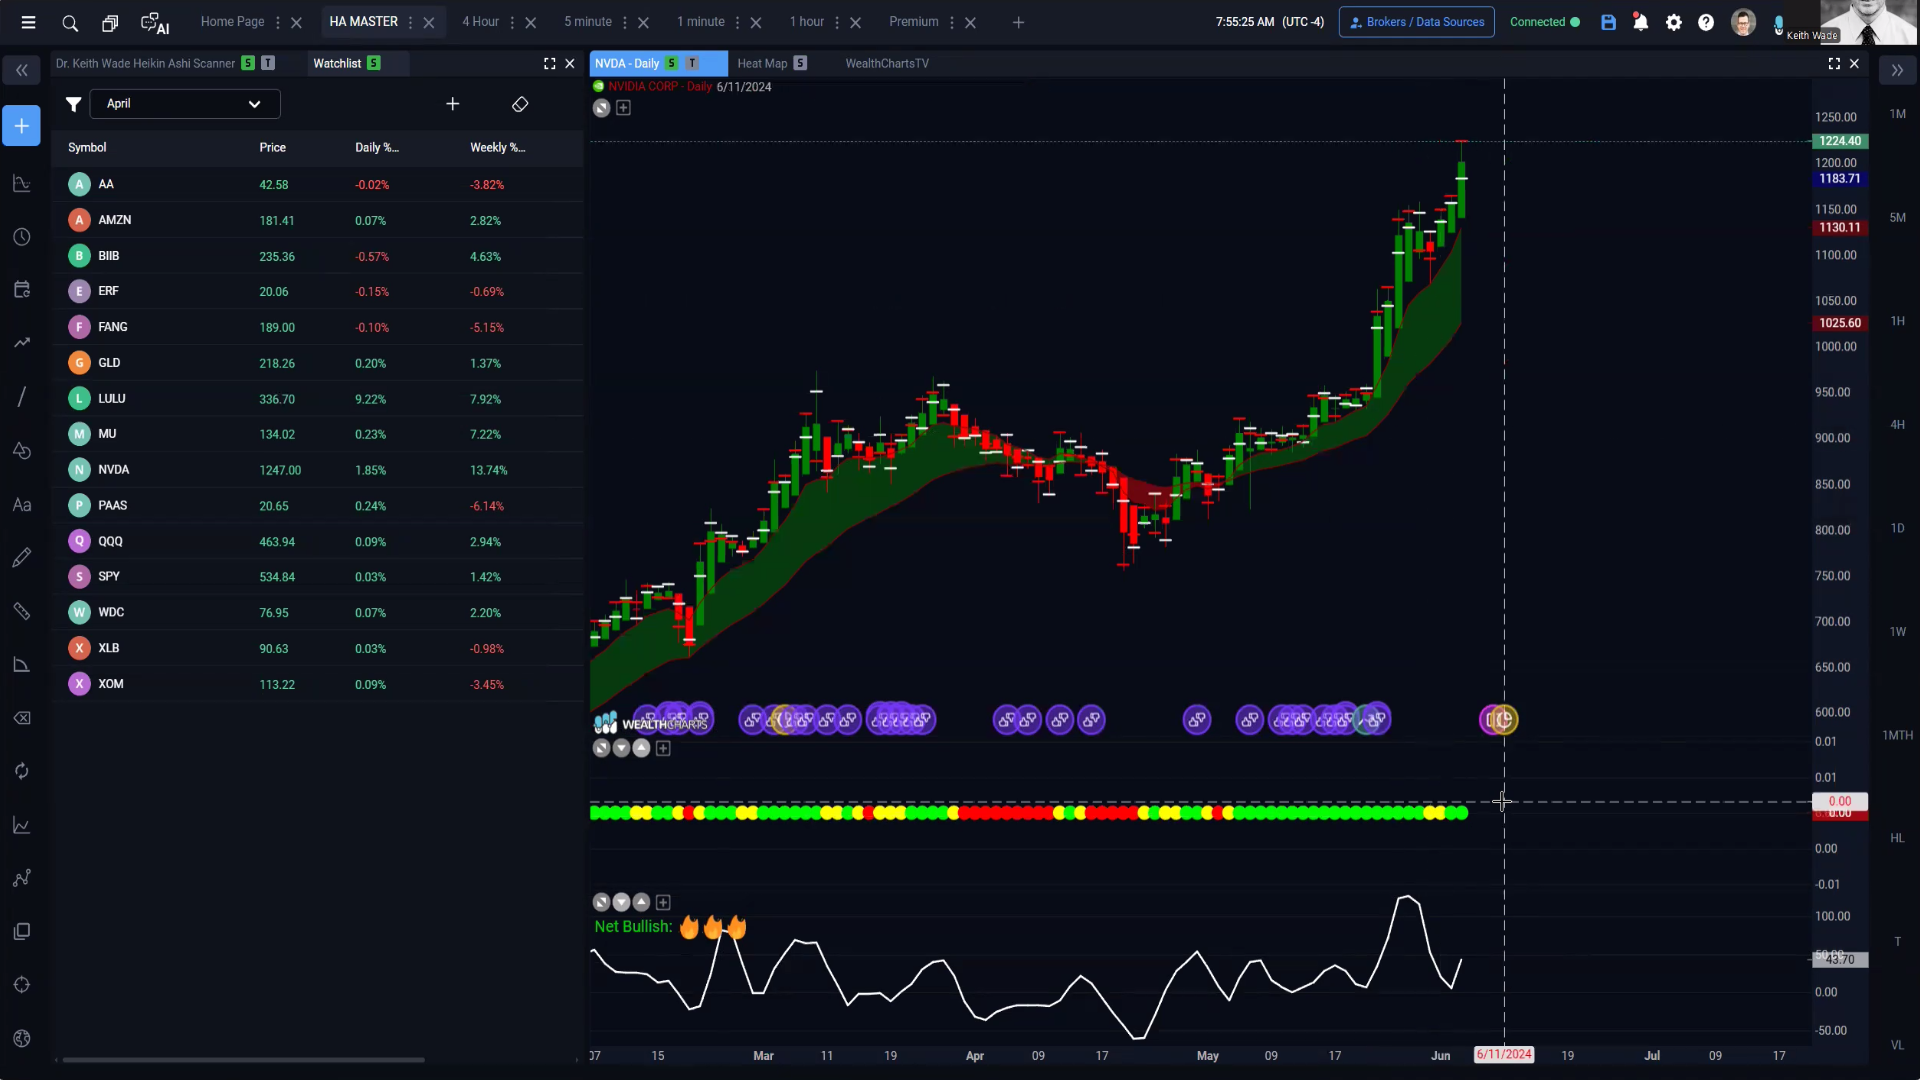Image resolution: width=1920 pixels, height=1080 pixels.
Task: Toggle the S badge on NVDA - Daily tab
Action: point(672,63)
